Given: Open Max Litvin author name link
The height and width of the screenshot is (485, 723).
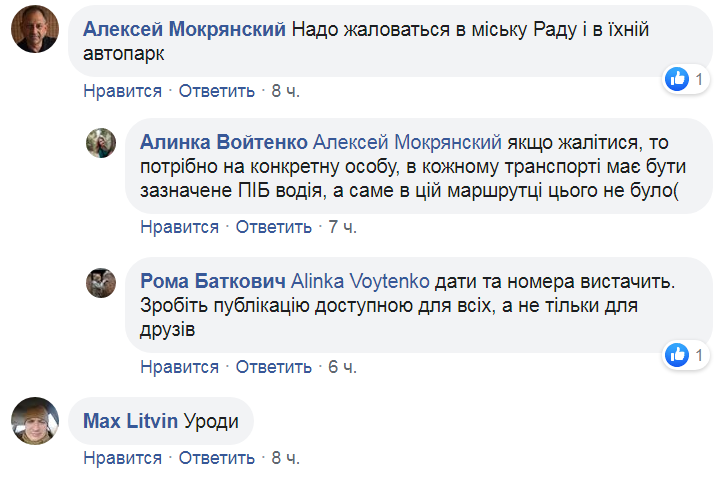Looking at the screenshot, I should pyautogui.click(x=131, y=421).
